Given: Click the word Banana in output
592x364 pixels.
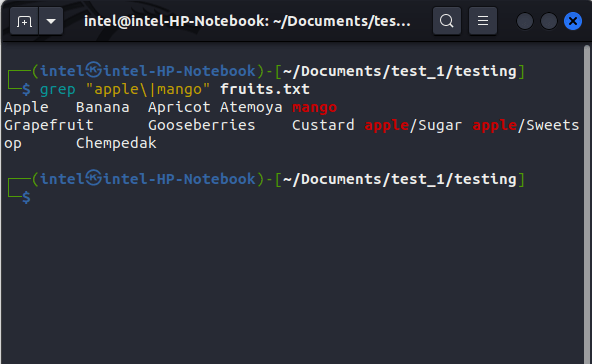Looking at the screenshot, I should [103, 107].
